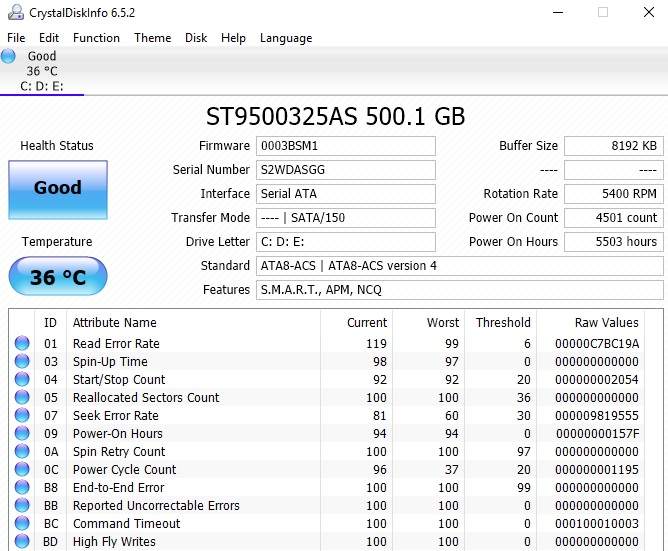Click the 36 °C temperature button
The image size is (668, 551).
click(57, 277)
